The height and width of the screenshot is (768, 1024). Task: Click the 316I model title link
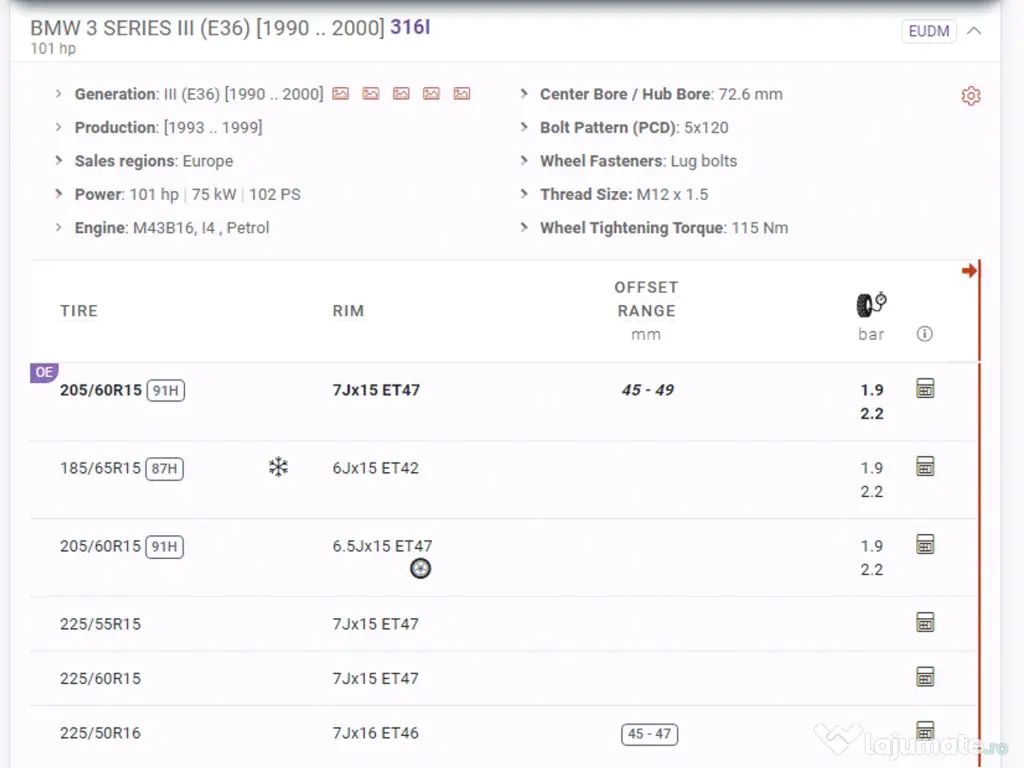[410, 27]
